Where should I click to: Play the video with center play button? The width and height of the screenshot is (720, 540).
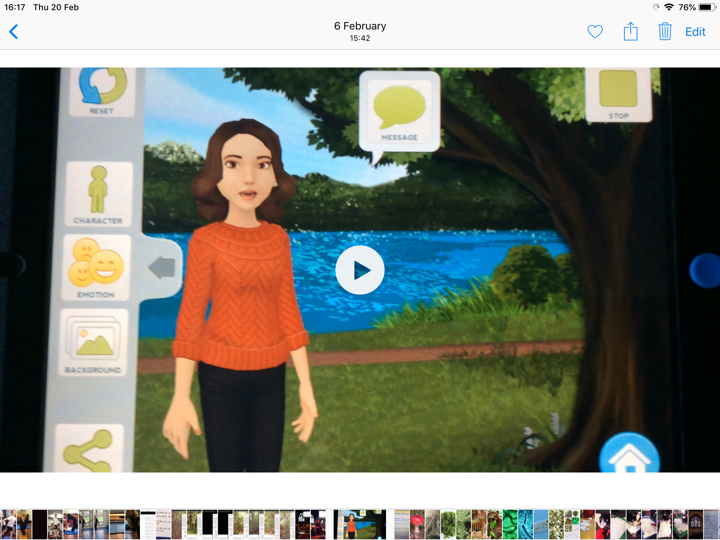(x=360, y=270)
